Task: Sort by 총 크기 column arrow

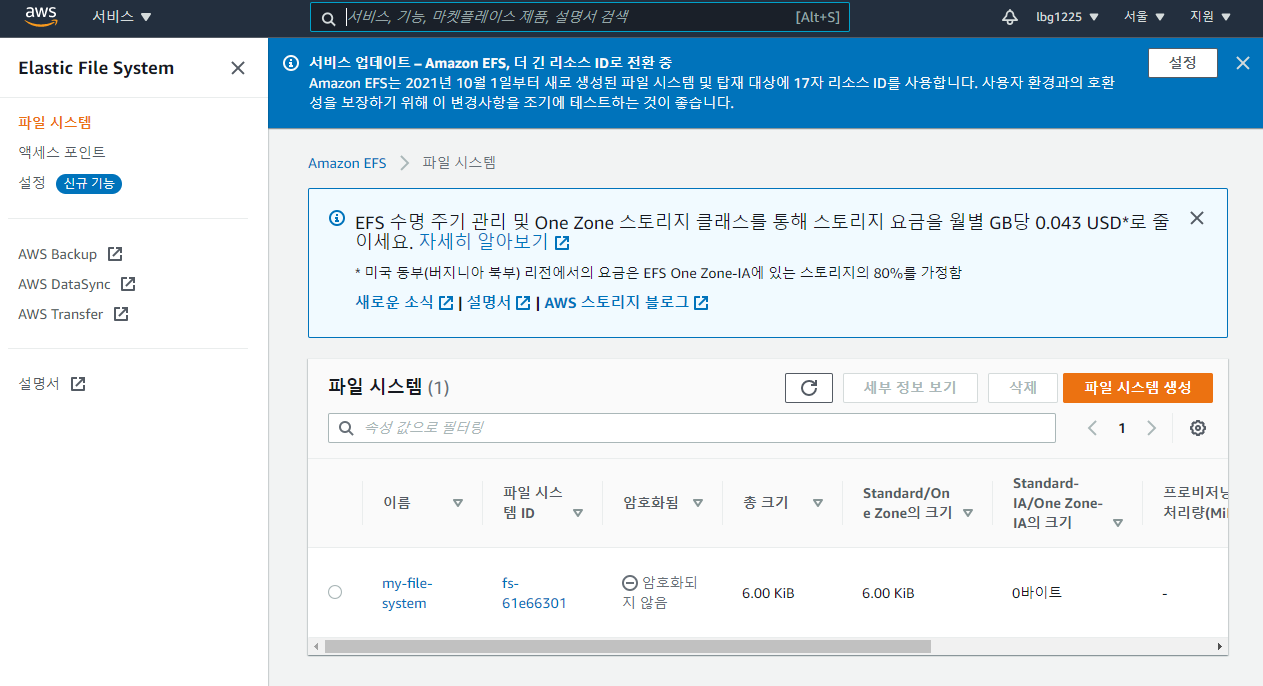Action: 818,503
